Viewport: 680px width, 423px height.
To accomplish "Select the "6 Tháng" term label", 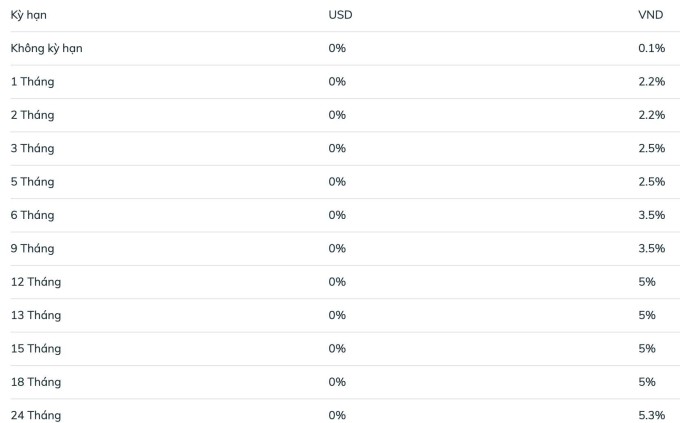I will [32, 215].
